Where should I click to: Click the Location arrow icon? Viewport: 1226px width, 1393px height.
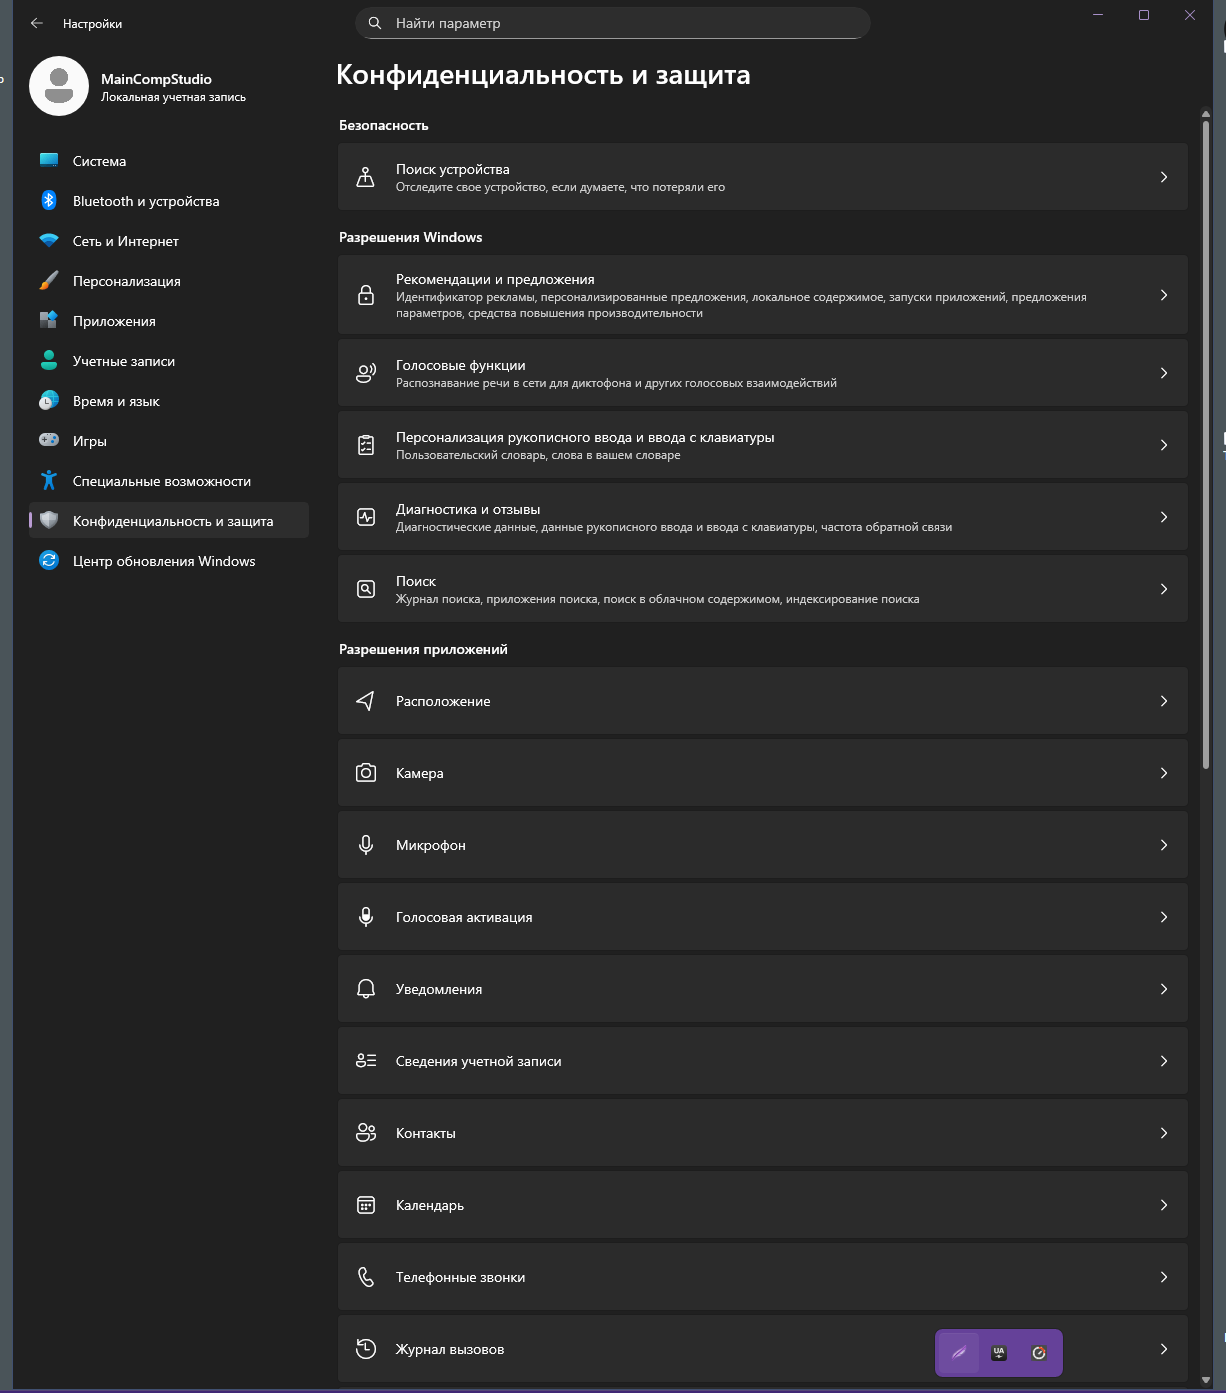point(366,701)
